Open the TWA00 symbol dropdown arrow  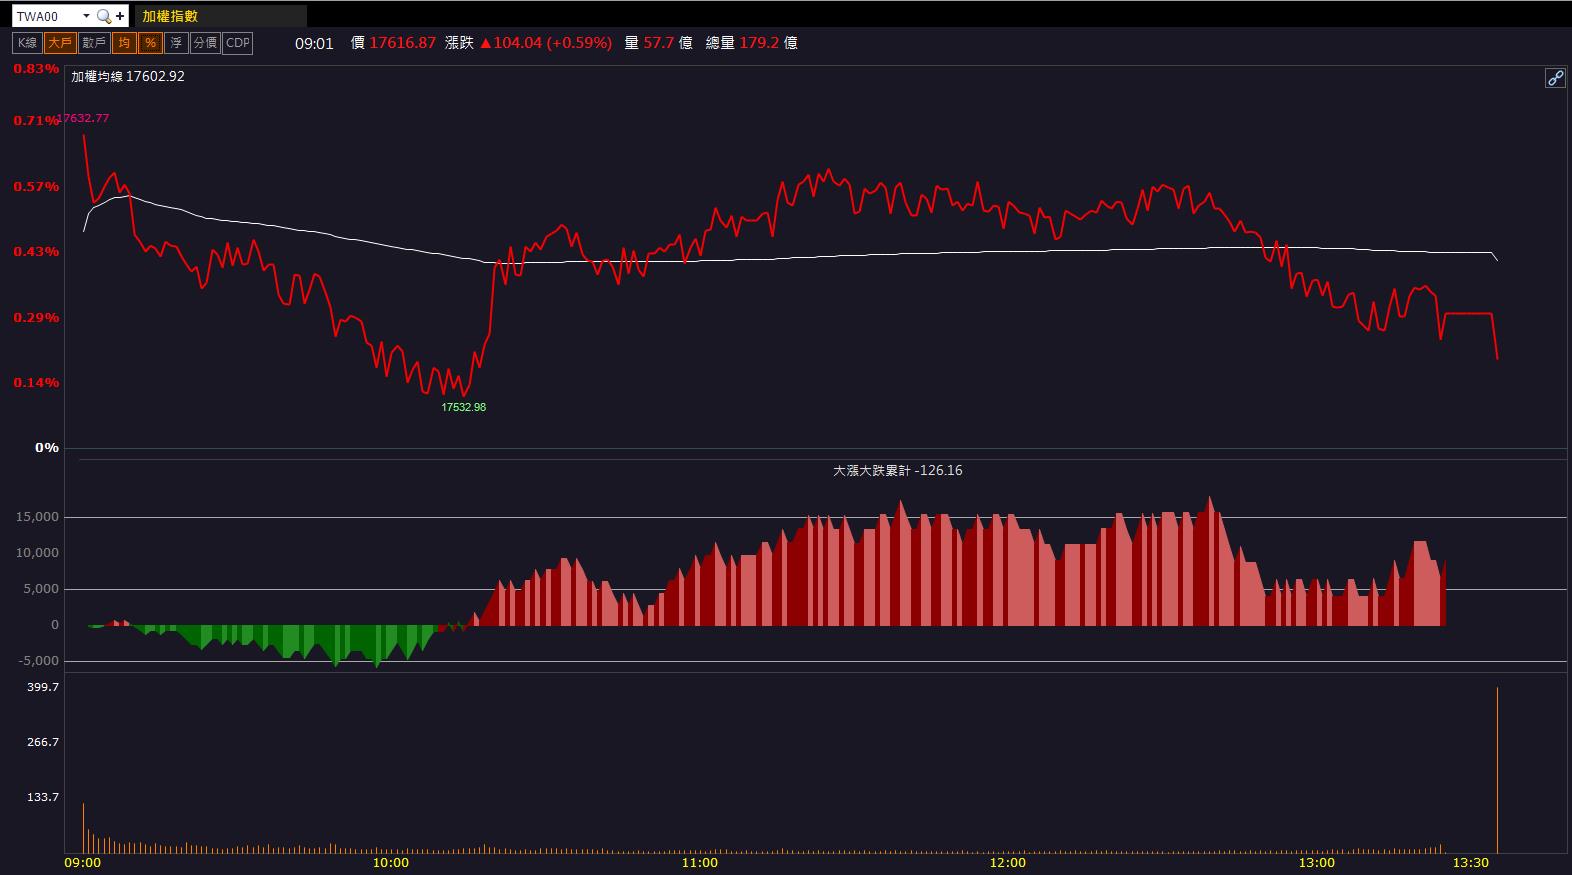pyautogui.click(x=86, y=16)
